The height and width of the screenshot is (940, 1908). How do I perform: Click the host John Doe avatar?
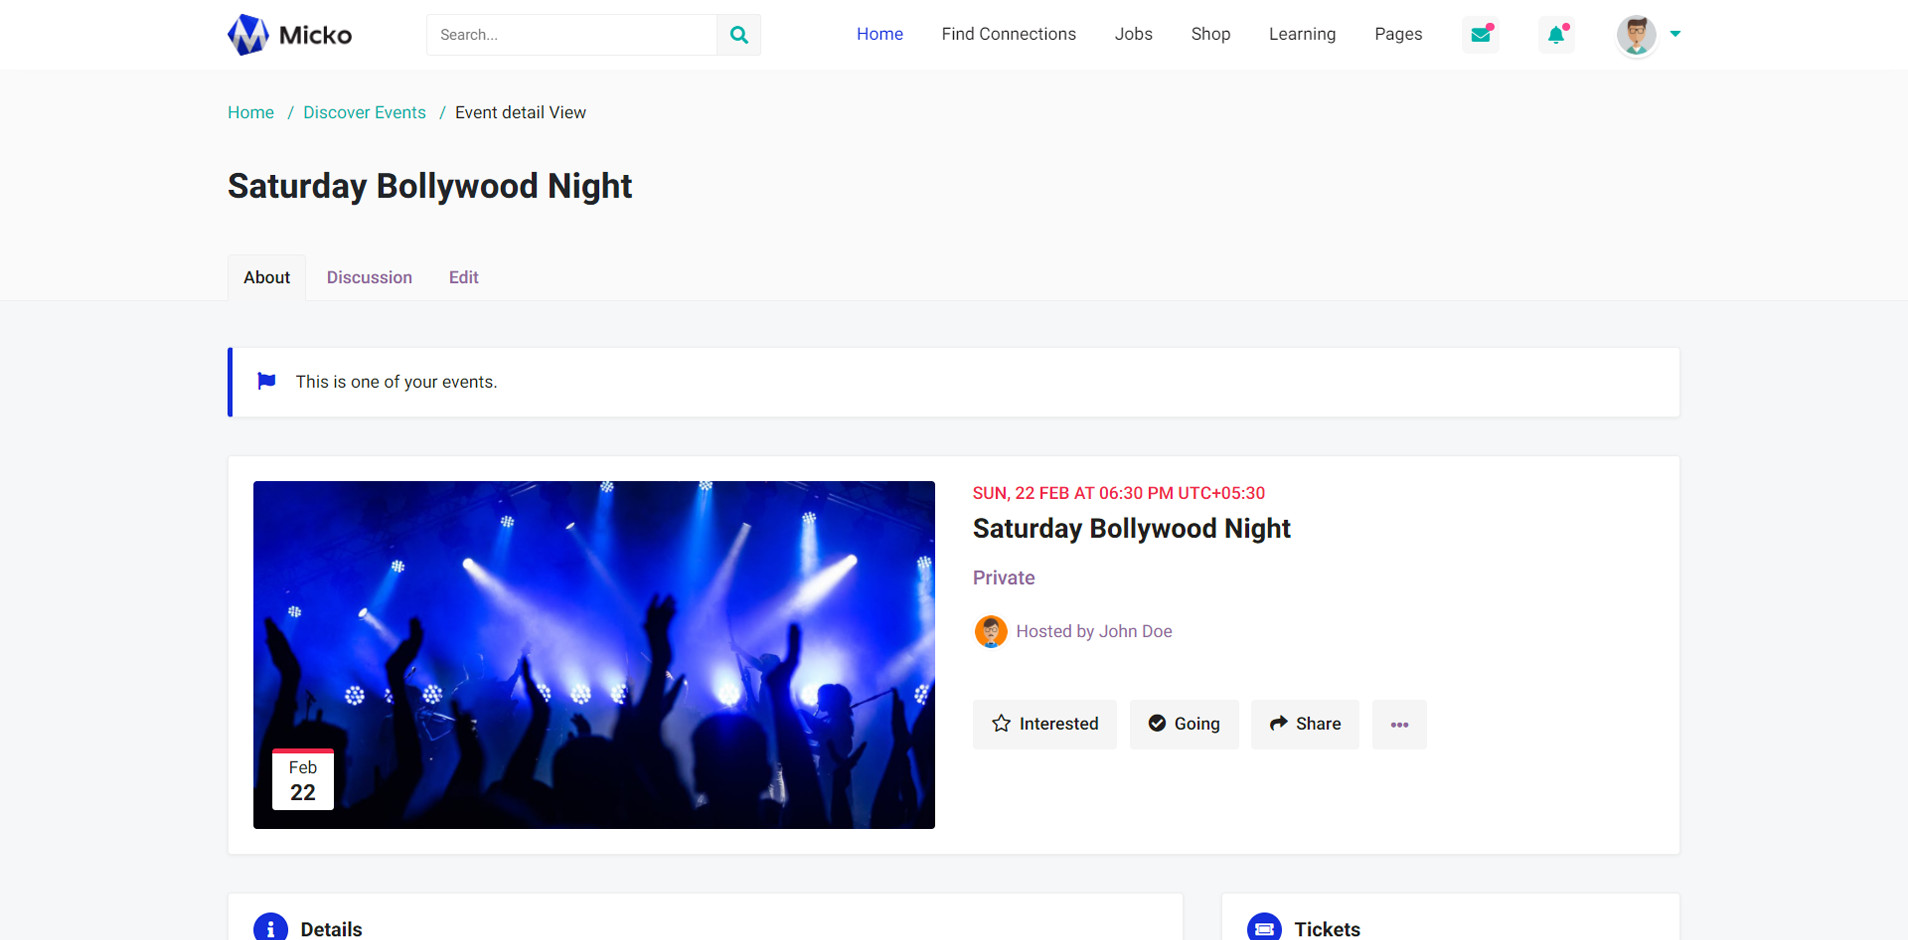(x=990, y=632)
